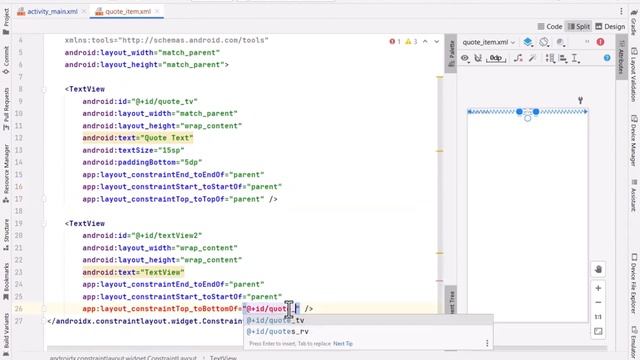The image size is (640, 360).
Task: Click the blue help question icon
Action: tap(607, 58)
